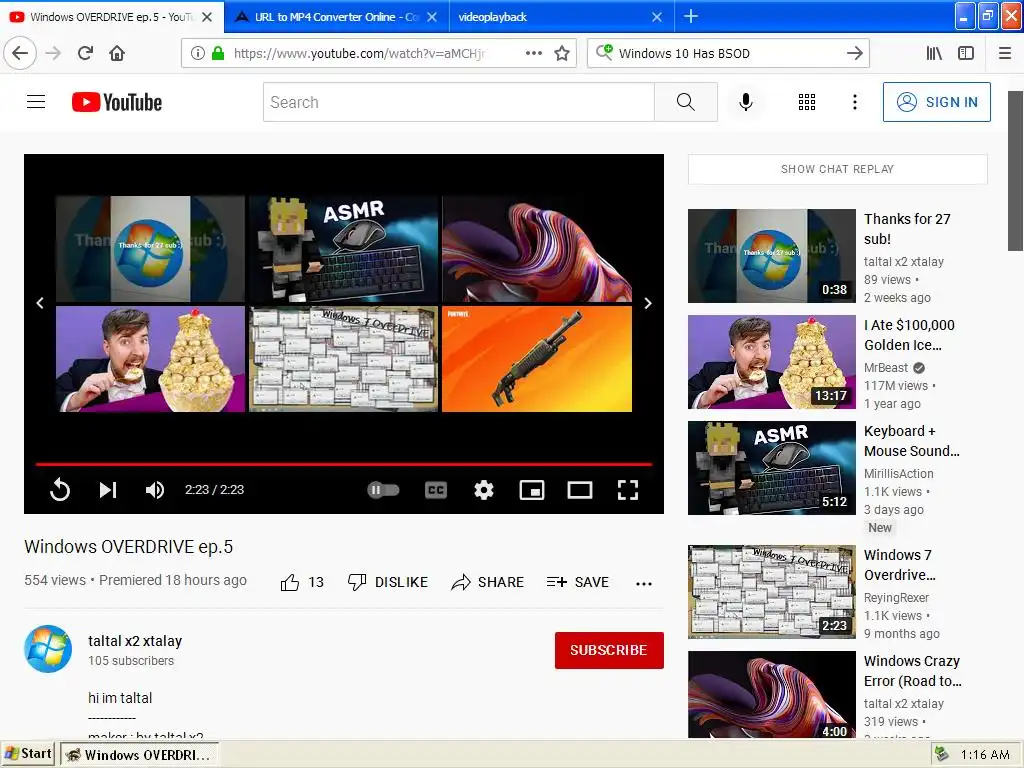Click the browser Back arrow button
Viewport: 1024px width, 768px height.
click(20, 53)
